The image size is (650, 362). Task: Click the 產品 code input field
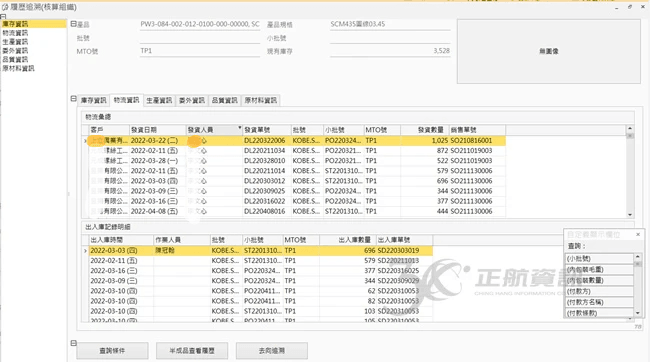(x=200, y=24)
